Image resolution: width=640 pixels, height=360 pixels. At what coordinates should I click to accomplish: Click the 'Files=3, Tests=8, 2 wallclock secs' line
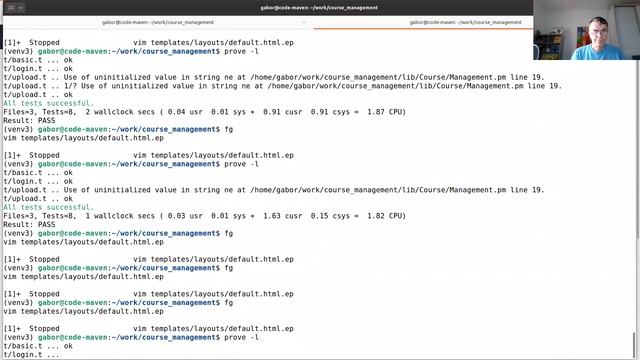(x=204, y=112)
